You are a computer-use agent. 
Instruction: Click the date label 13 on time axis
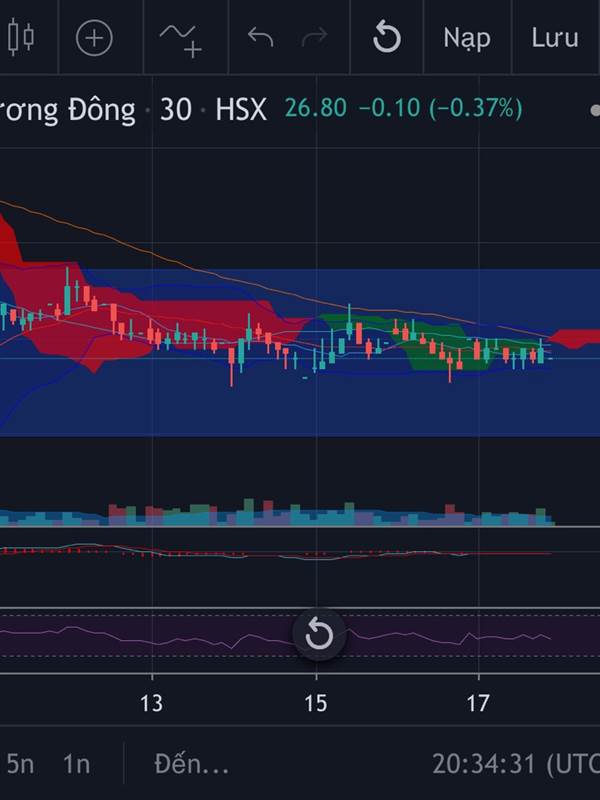152,704
